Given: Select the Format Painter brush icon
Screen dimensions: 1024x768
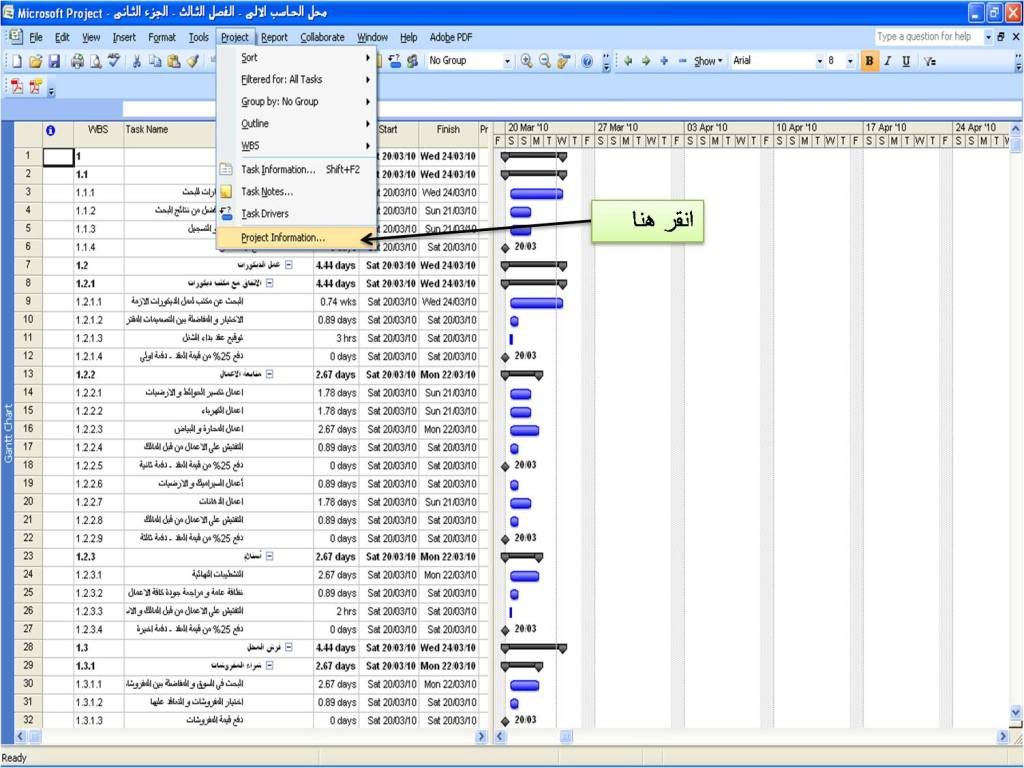Looking at the screenshot, I should tap(192, 61).
